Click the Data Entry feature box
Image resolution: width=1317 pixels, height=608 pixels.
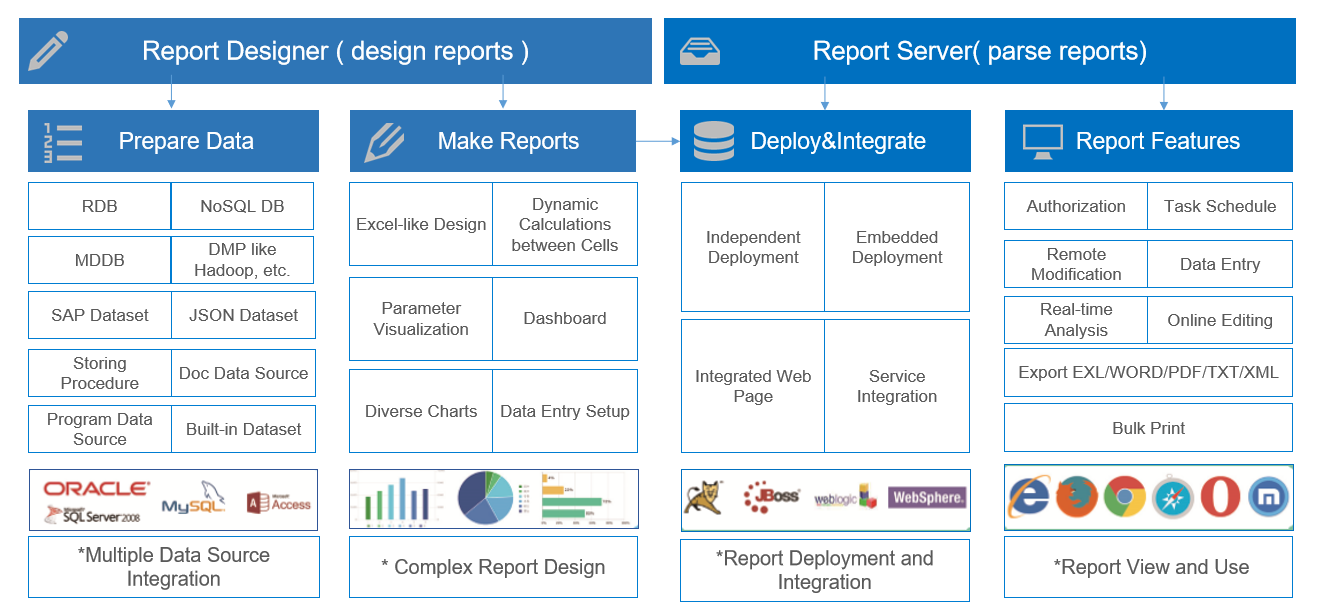pyautogui.click(x=1220, y=264)
